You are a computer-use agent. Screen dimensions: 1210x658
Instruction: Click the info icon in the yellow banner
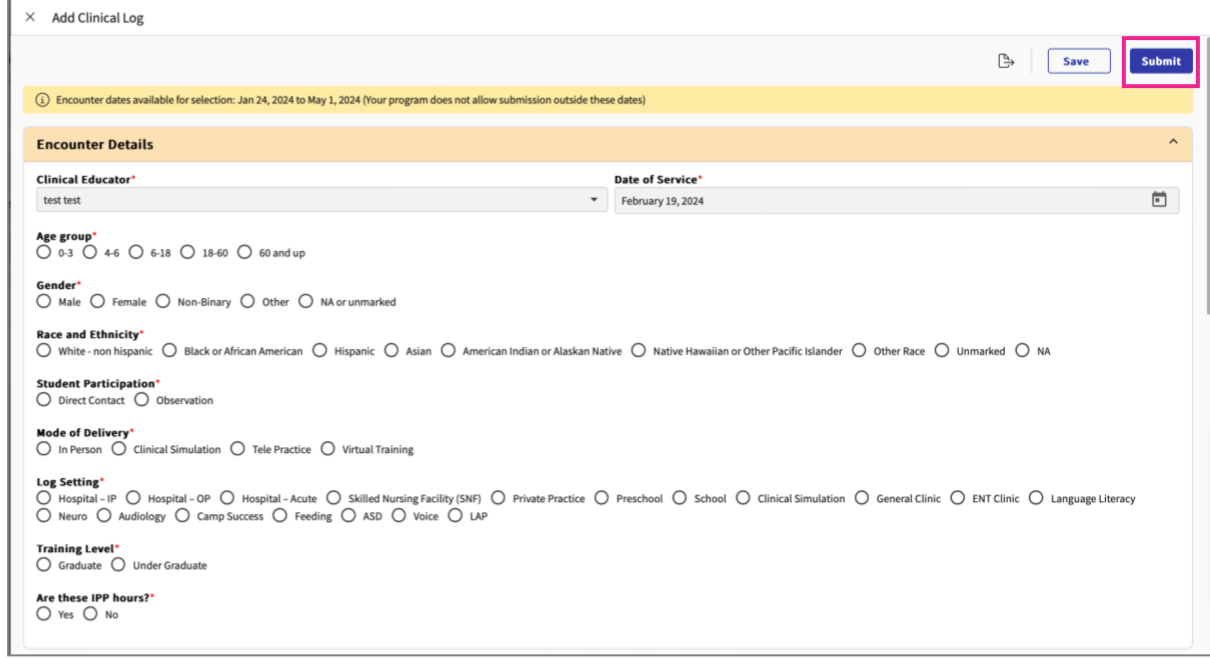point(42,100)
